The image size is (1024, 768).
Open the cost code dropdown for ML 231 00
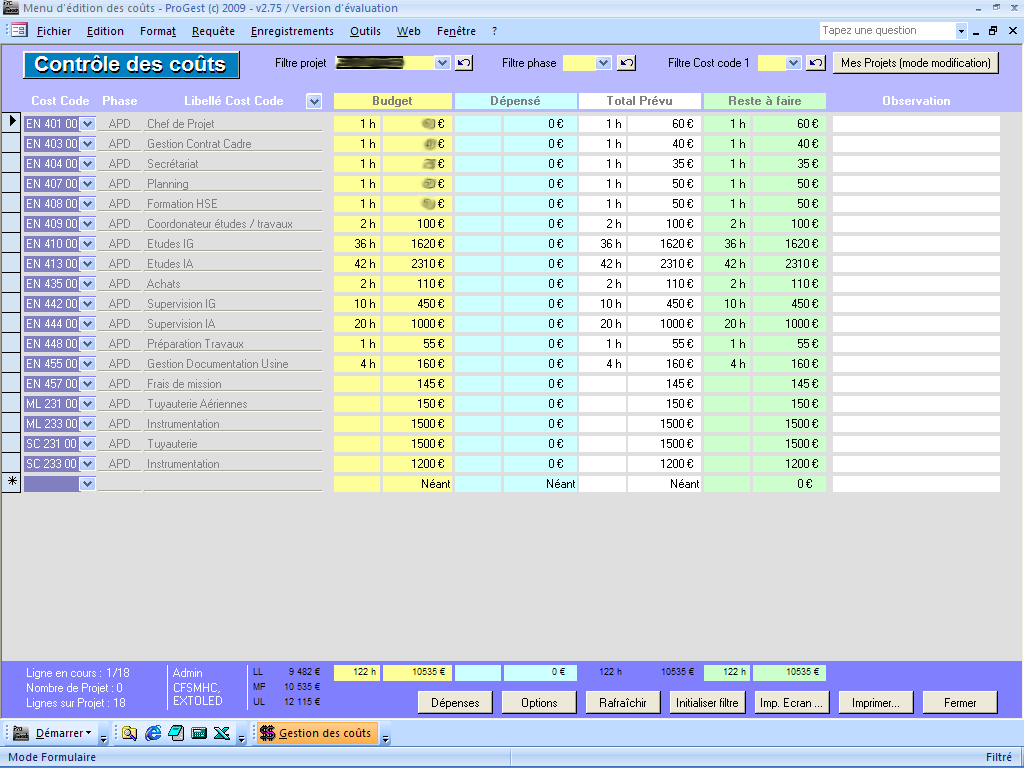[88, 404]
